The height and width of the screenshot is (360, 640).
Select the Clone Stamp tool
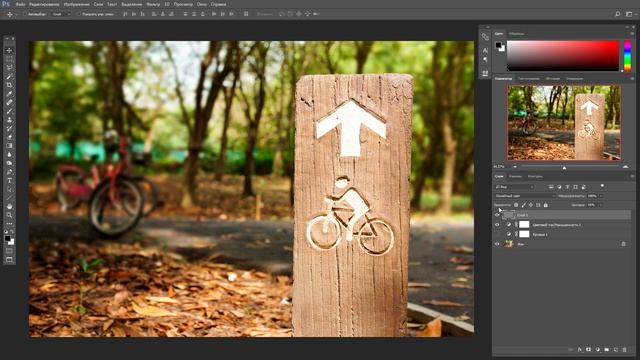point(9,120)
